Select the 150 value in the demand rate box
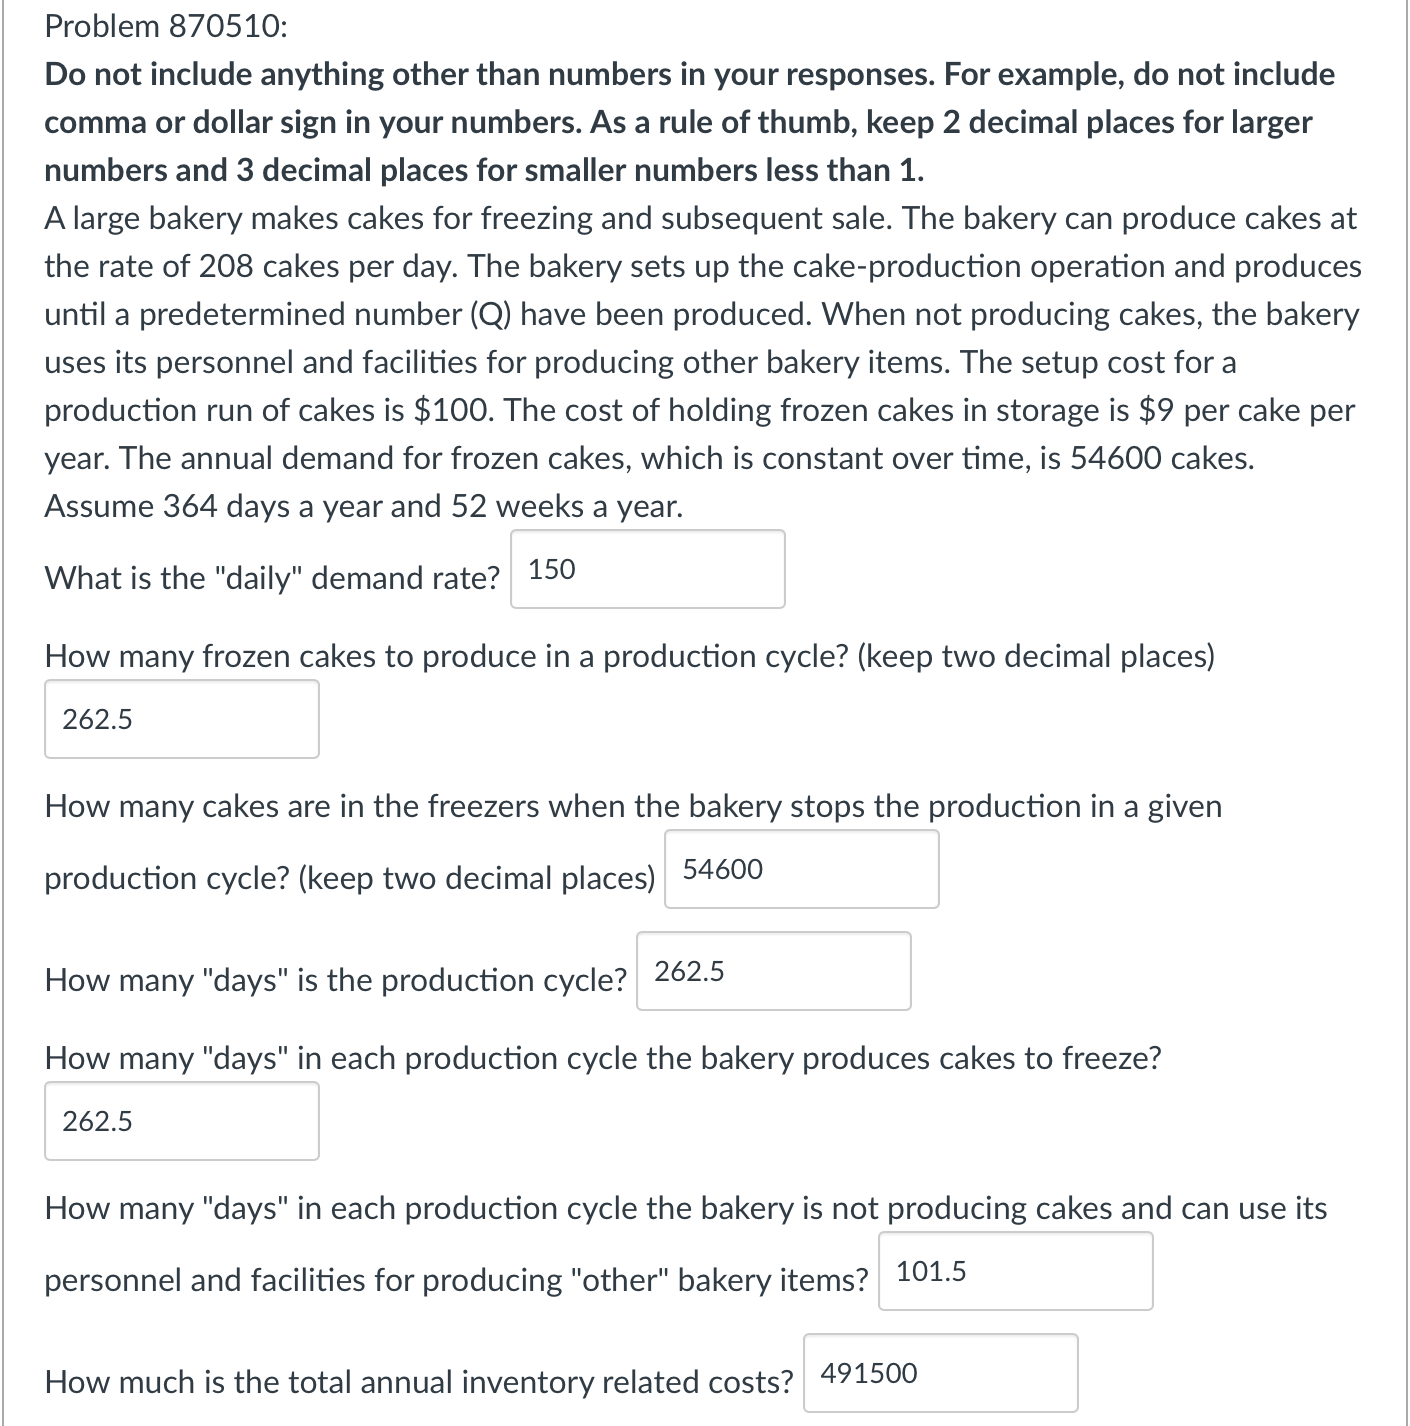 click(x=552, y=569)
